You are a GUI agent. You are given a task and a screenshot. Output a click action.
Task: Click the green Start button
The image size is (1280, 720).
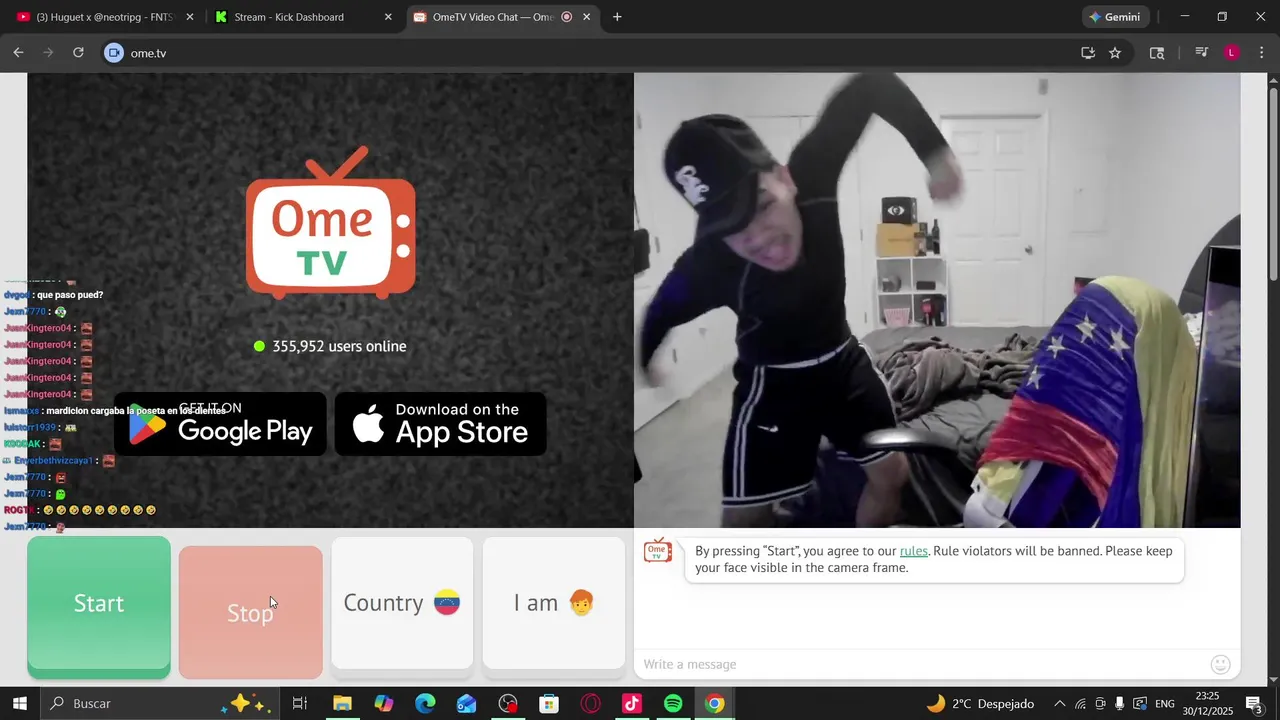click(x=99, y=607)
